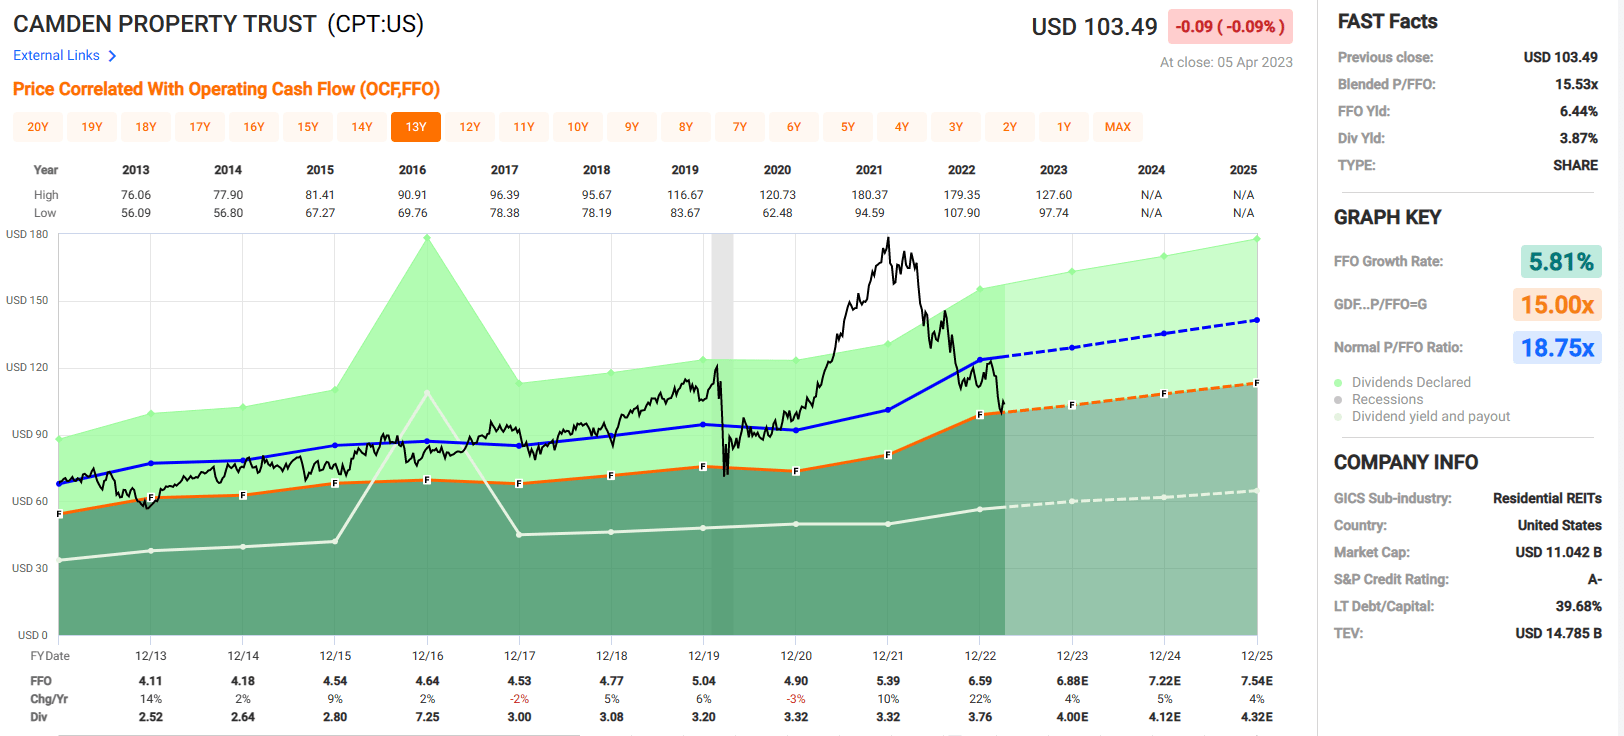Click the 12/20 Chg/Yr value -3%
1624x736 pixels.
point(796,699)
